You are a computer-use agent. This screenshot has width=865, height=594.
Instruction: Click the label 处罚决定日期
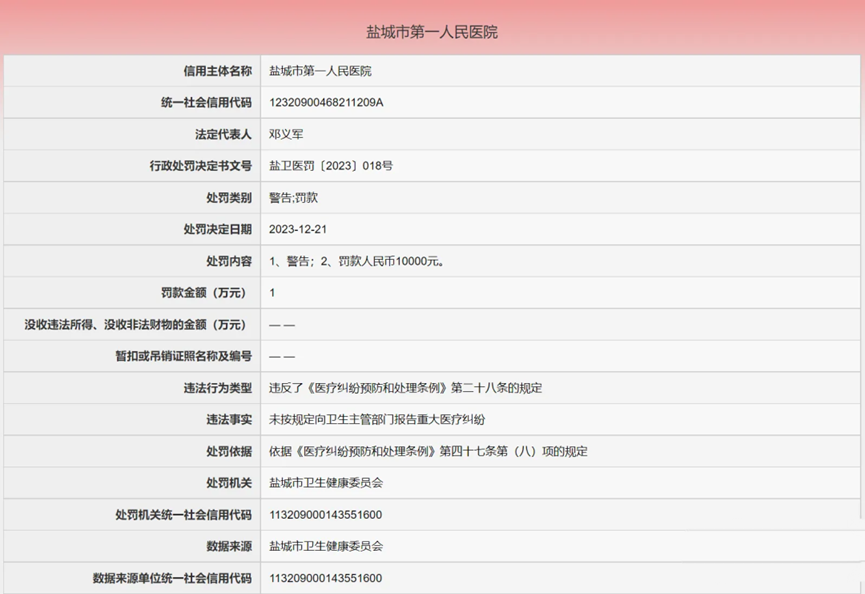(217, 229)
